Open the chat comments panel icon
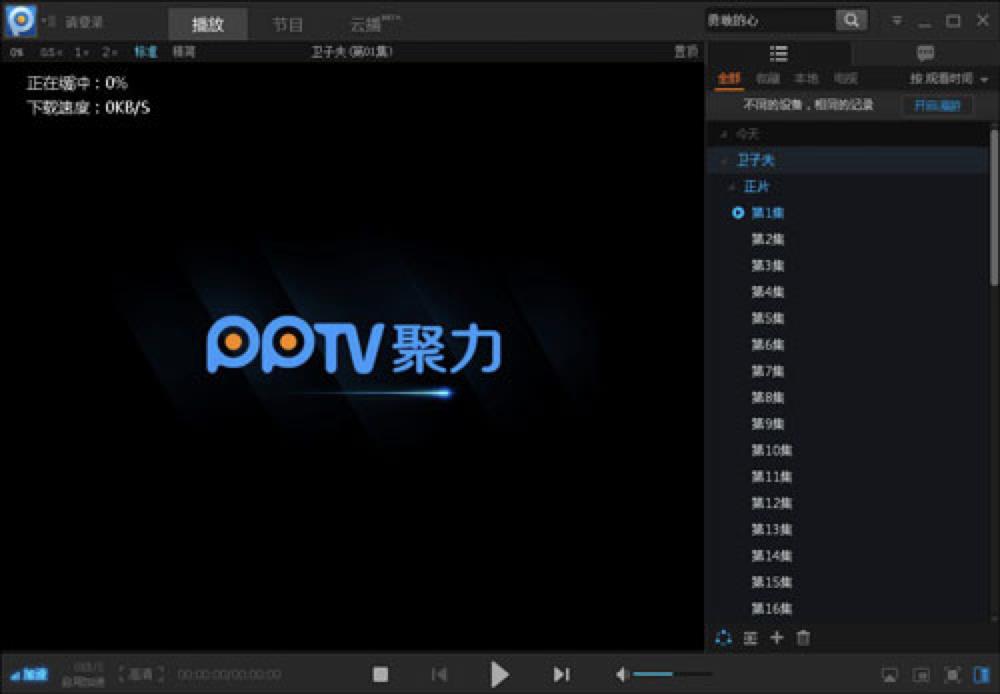Screen dimensions: 1000x694 [x=925, y=54]
